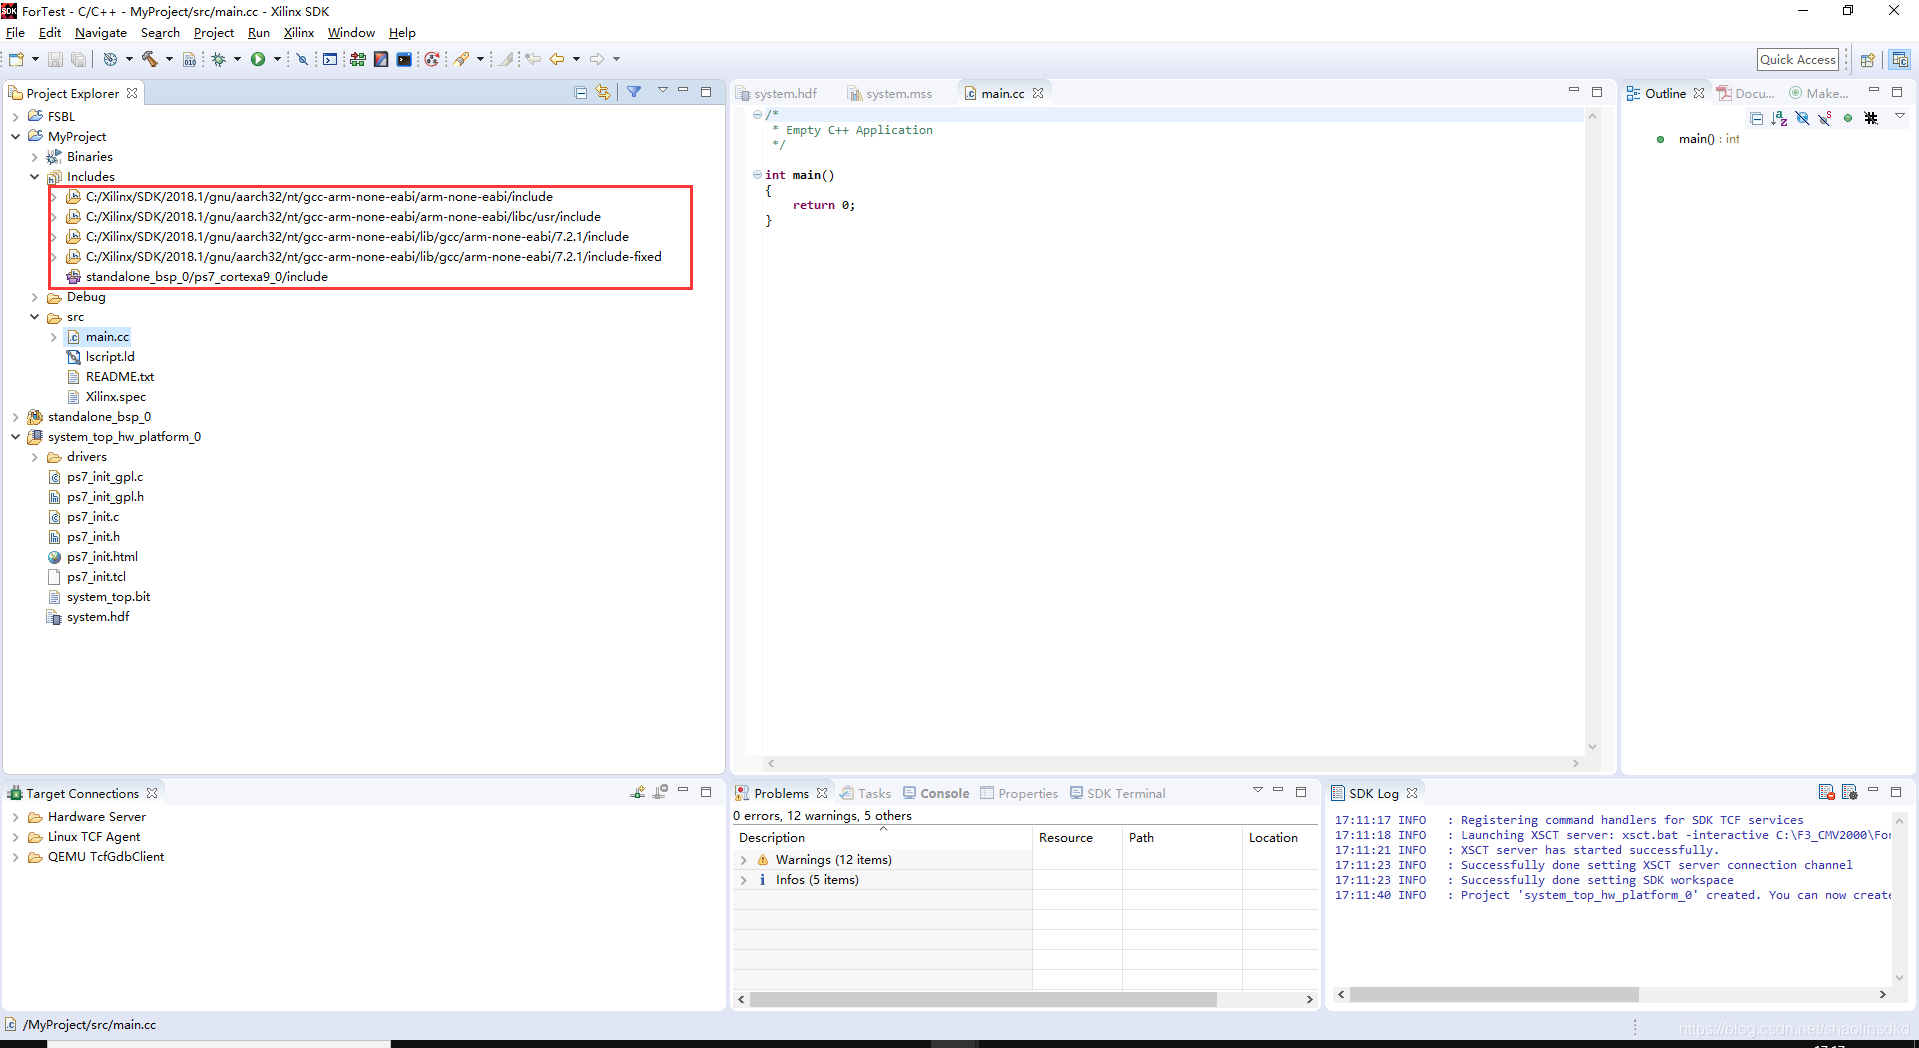Screen dimensions: 1919x1048
Task: Click the flashlight search toolbar icon
Action: 461,60
